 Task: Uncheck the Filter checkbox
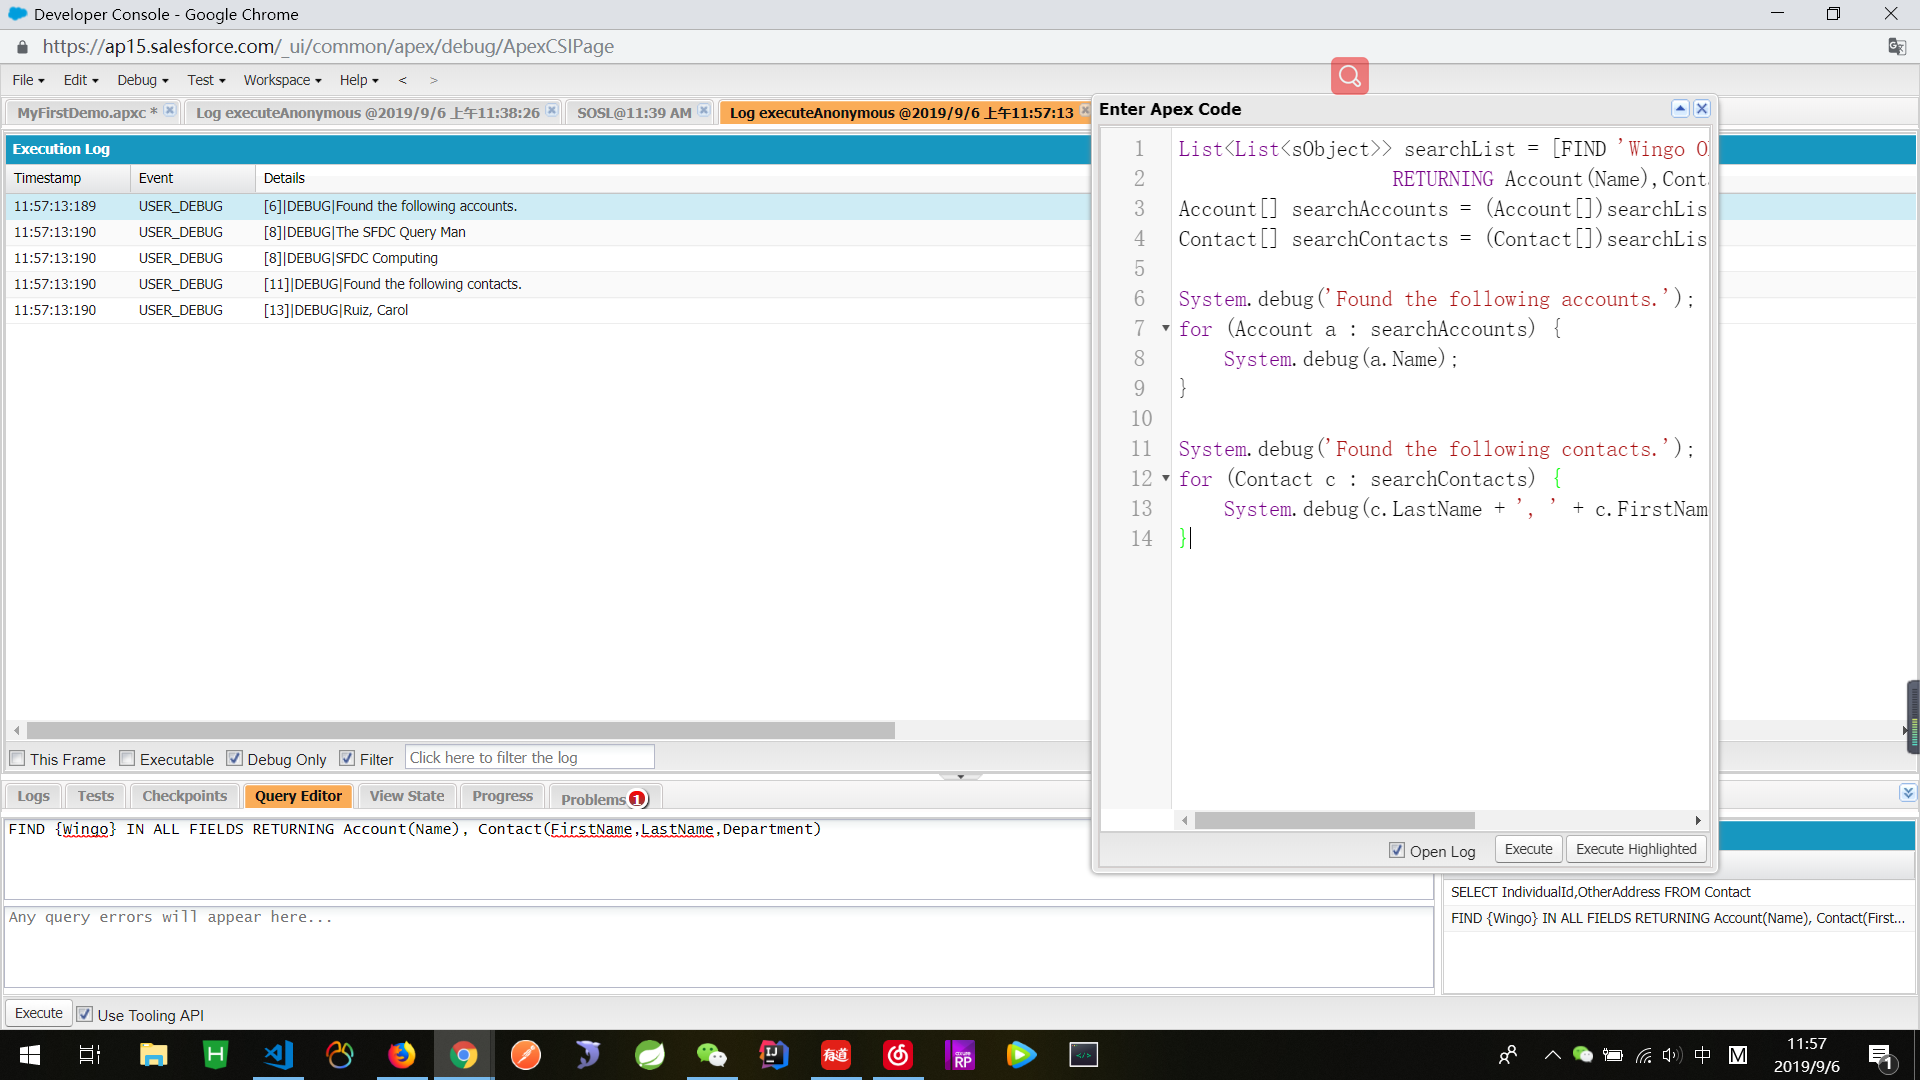pyautogui.click(x=347, y=758)
